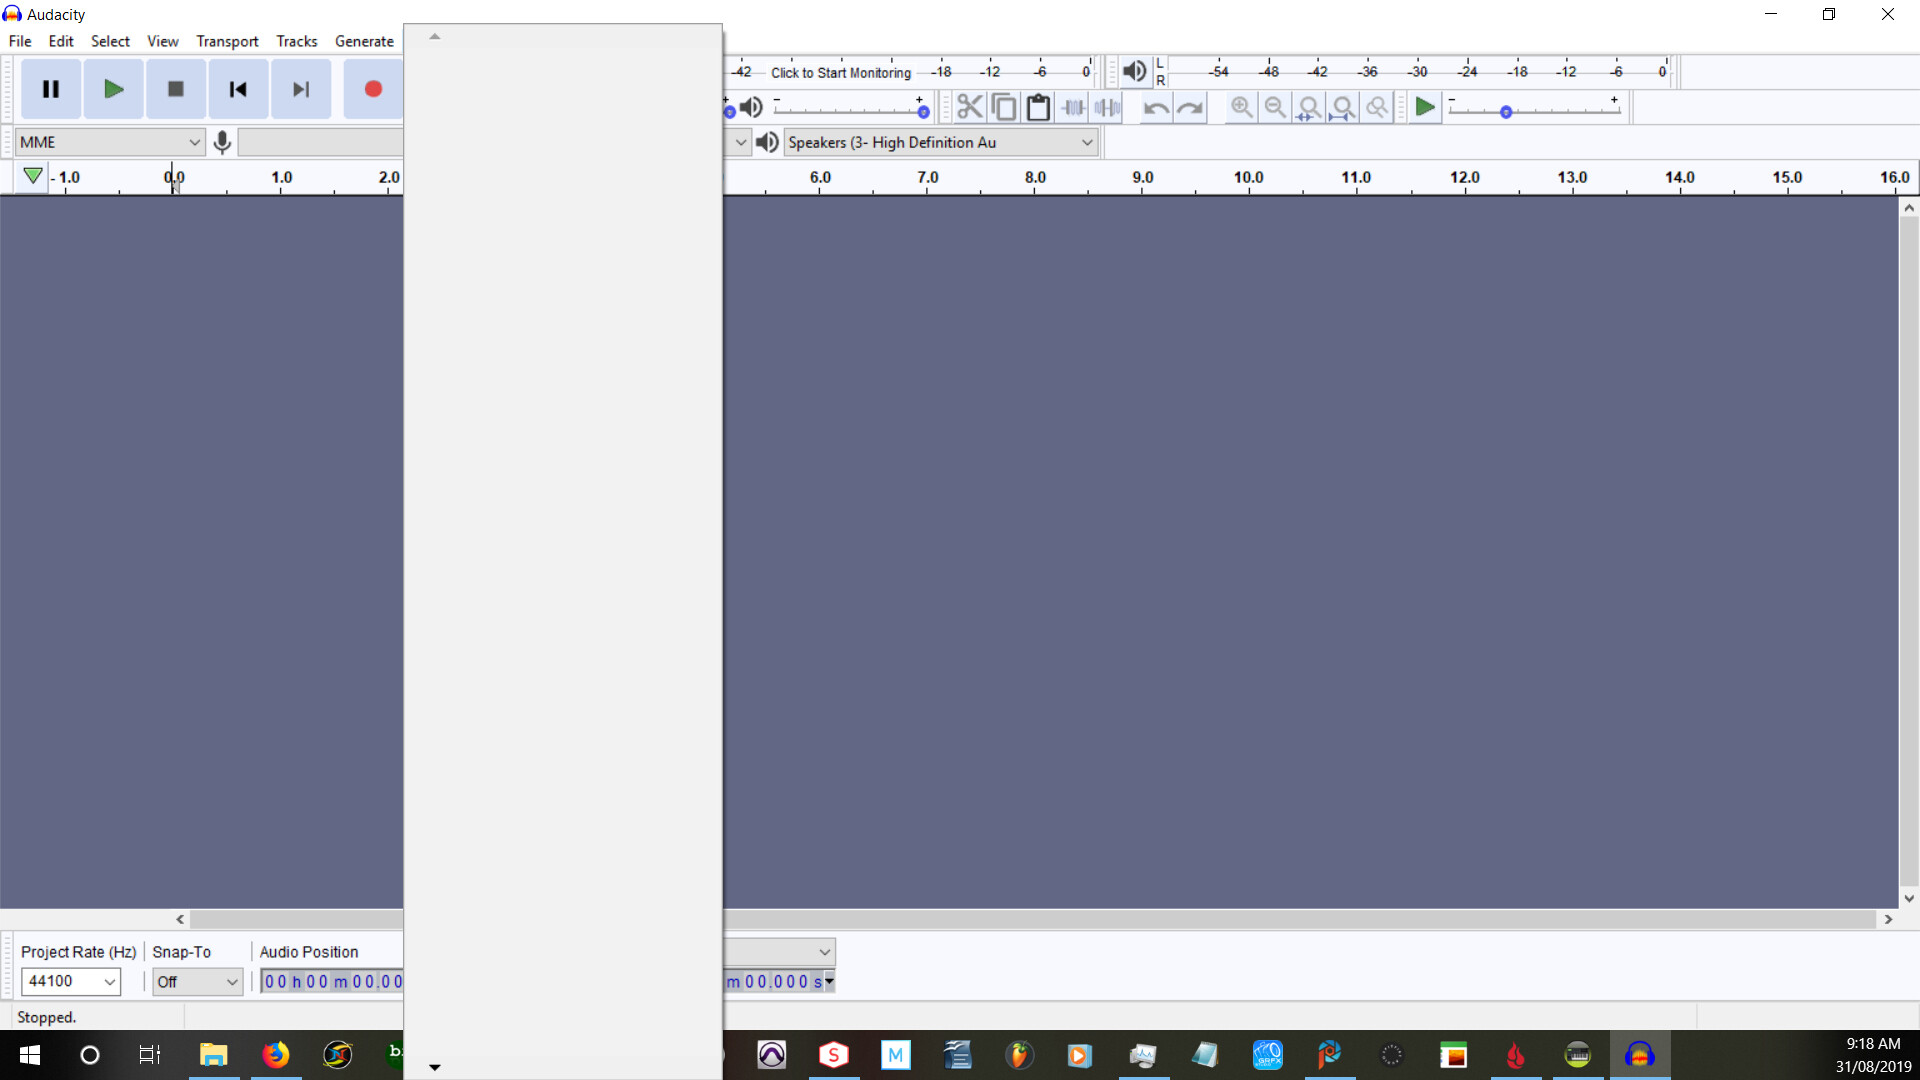Open the Tracks menu
Viewport: 1920px width, 1080px height.
297,41
